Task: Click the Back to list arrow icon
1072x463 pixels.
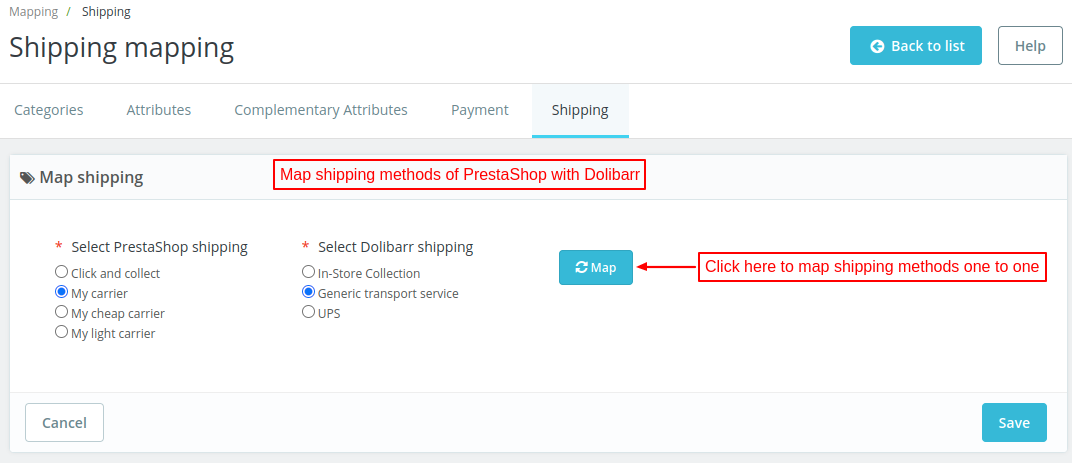Action: [877, 46]
